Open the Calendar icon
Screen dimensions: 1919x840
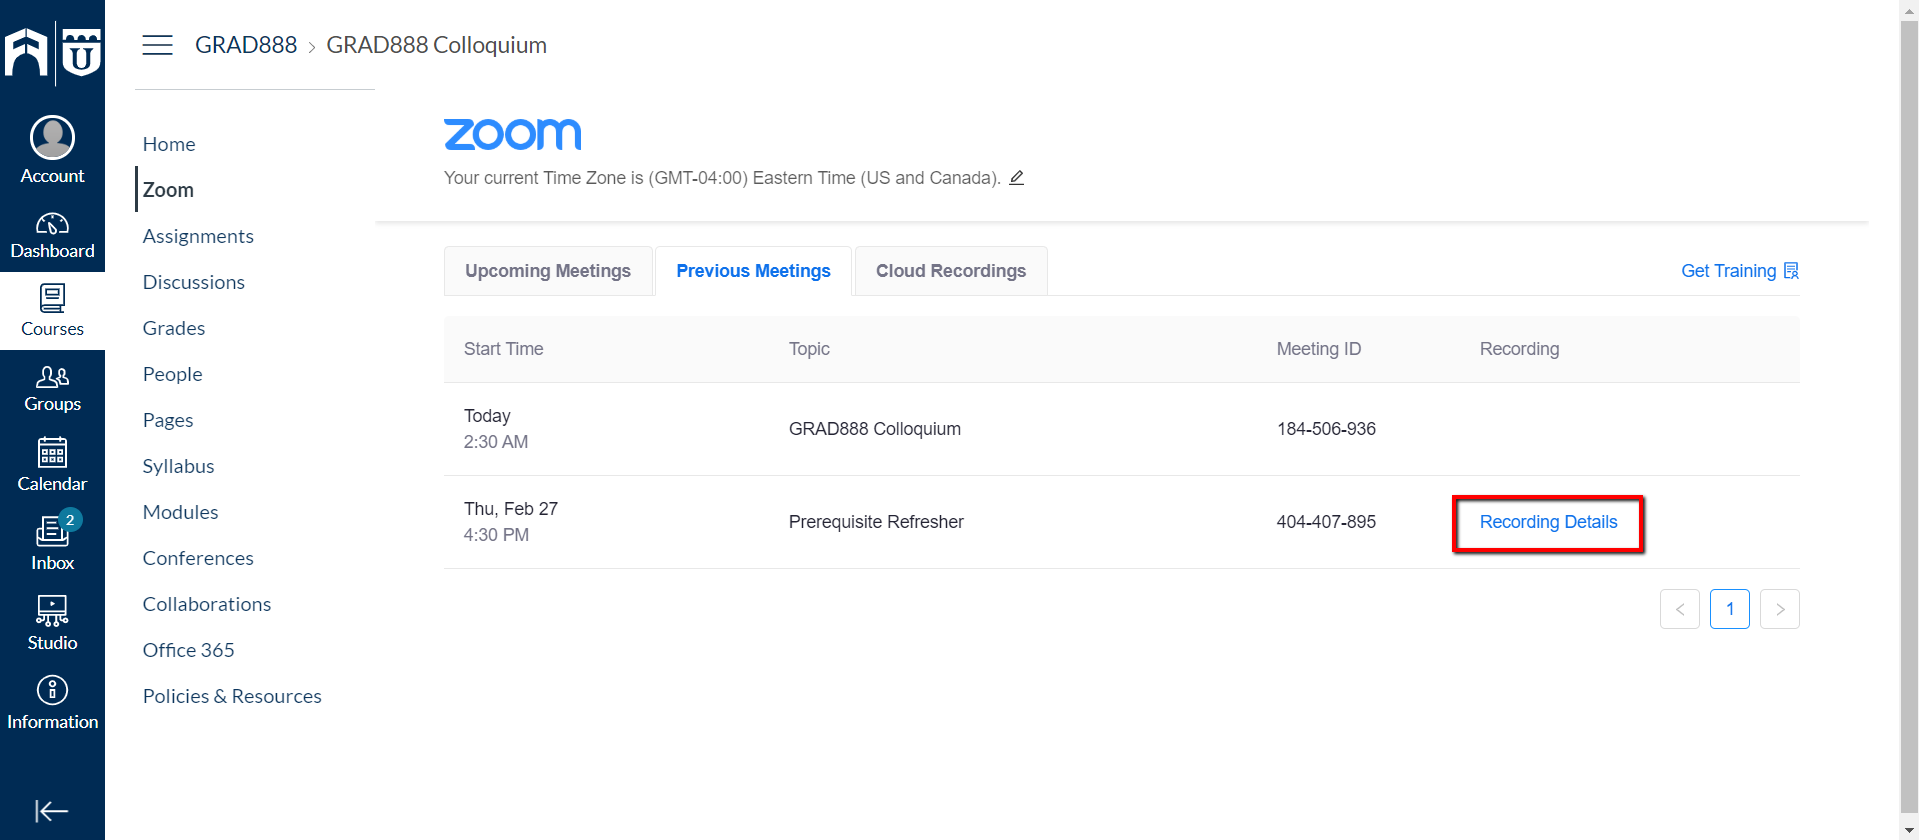[x=52, y=453]
